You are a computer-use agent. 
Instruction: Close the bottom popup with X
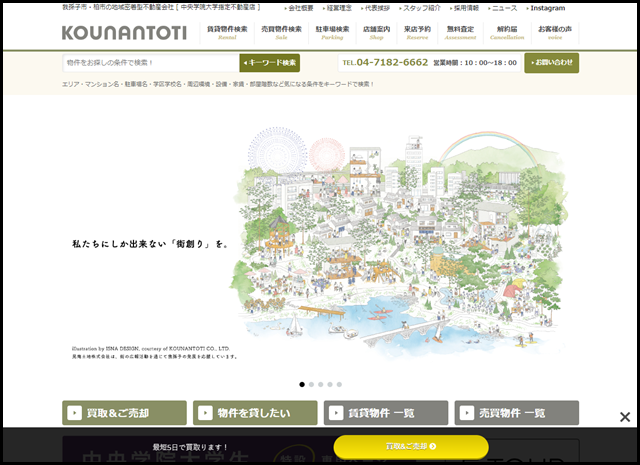click(625, 417)
